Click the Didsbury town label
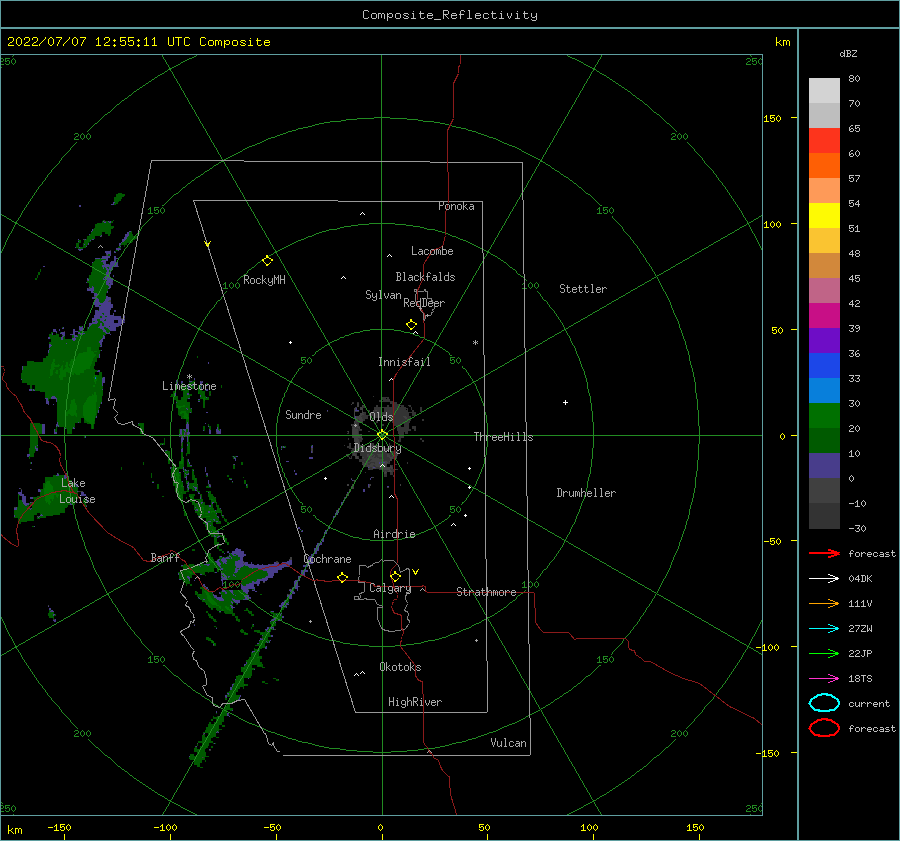The height and width of the screenshot is (841, 900). (x=377, y=448)
